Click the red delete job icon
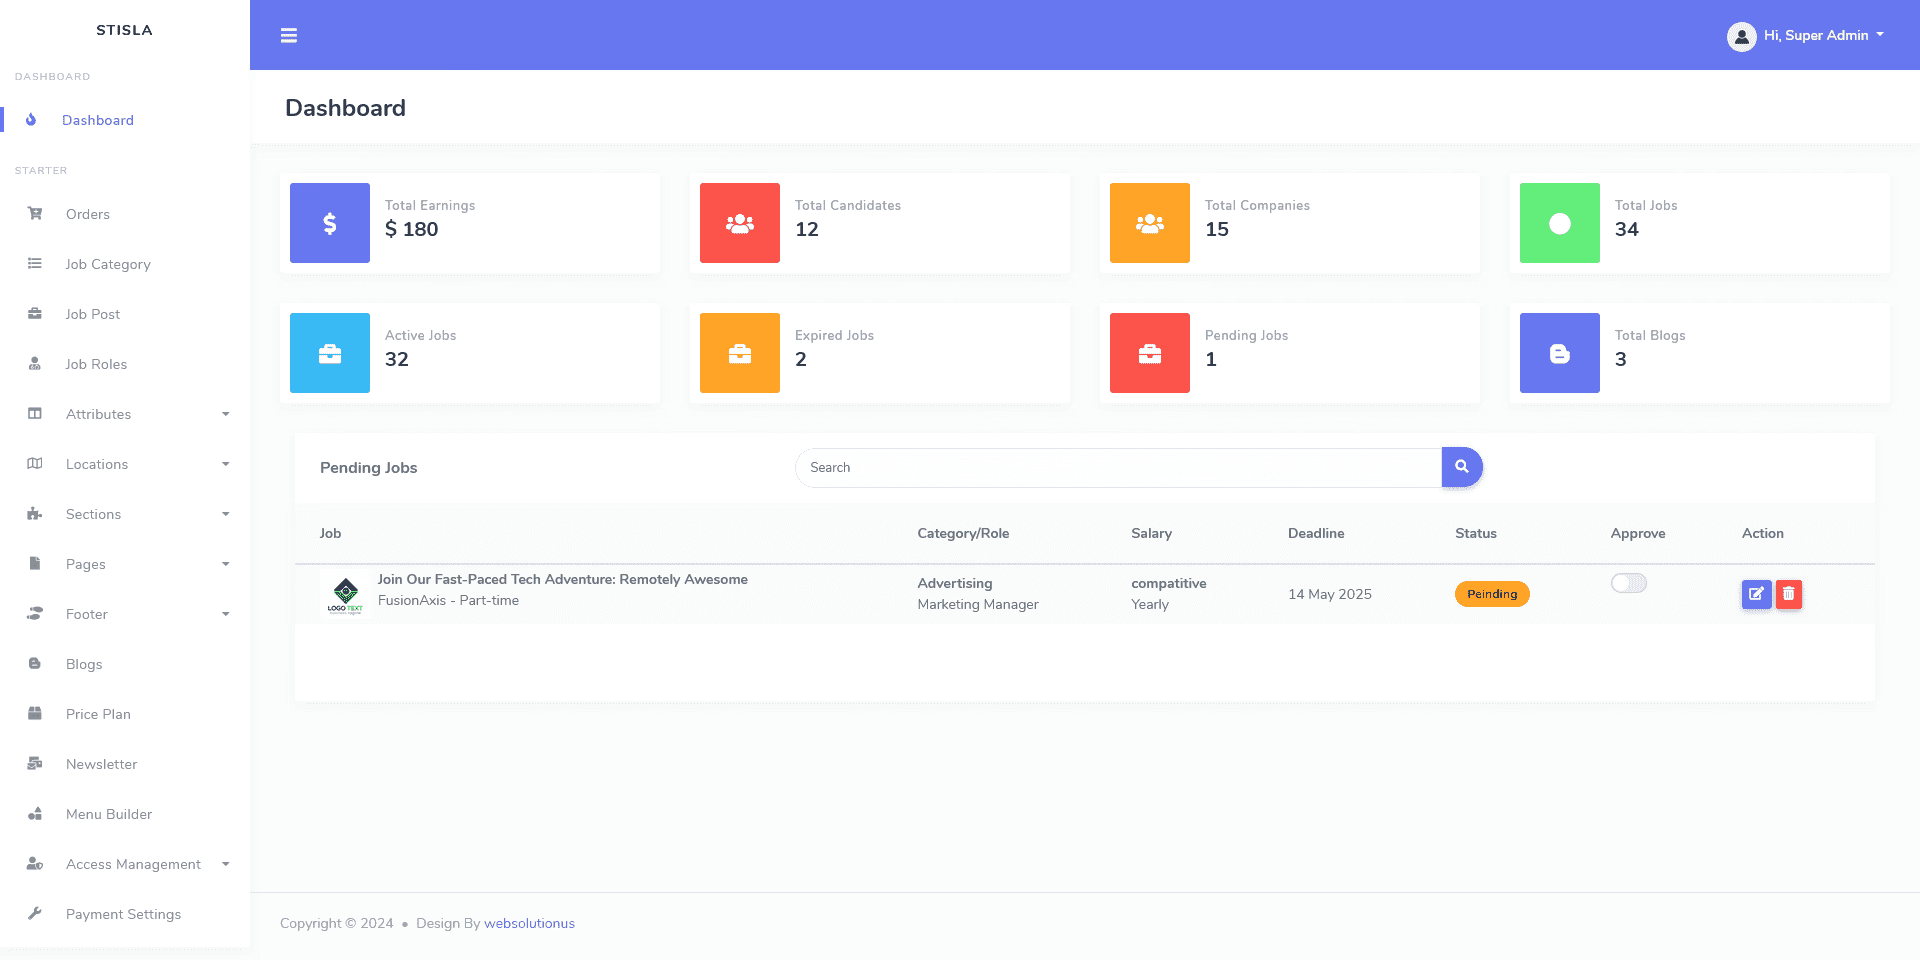 (x=1789, y=594)
